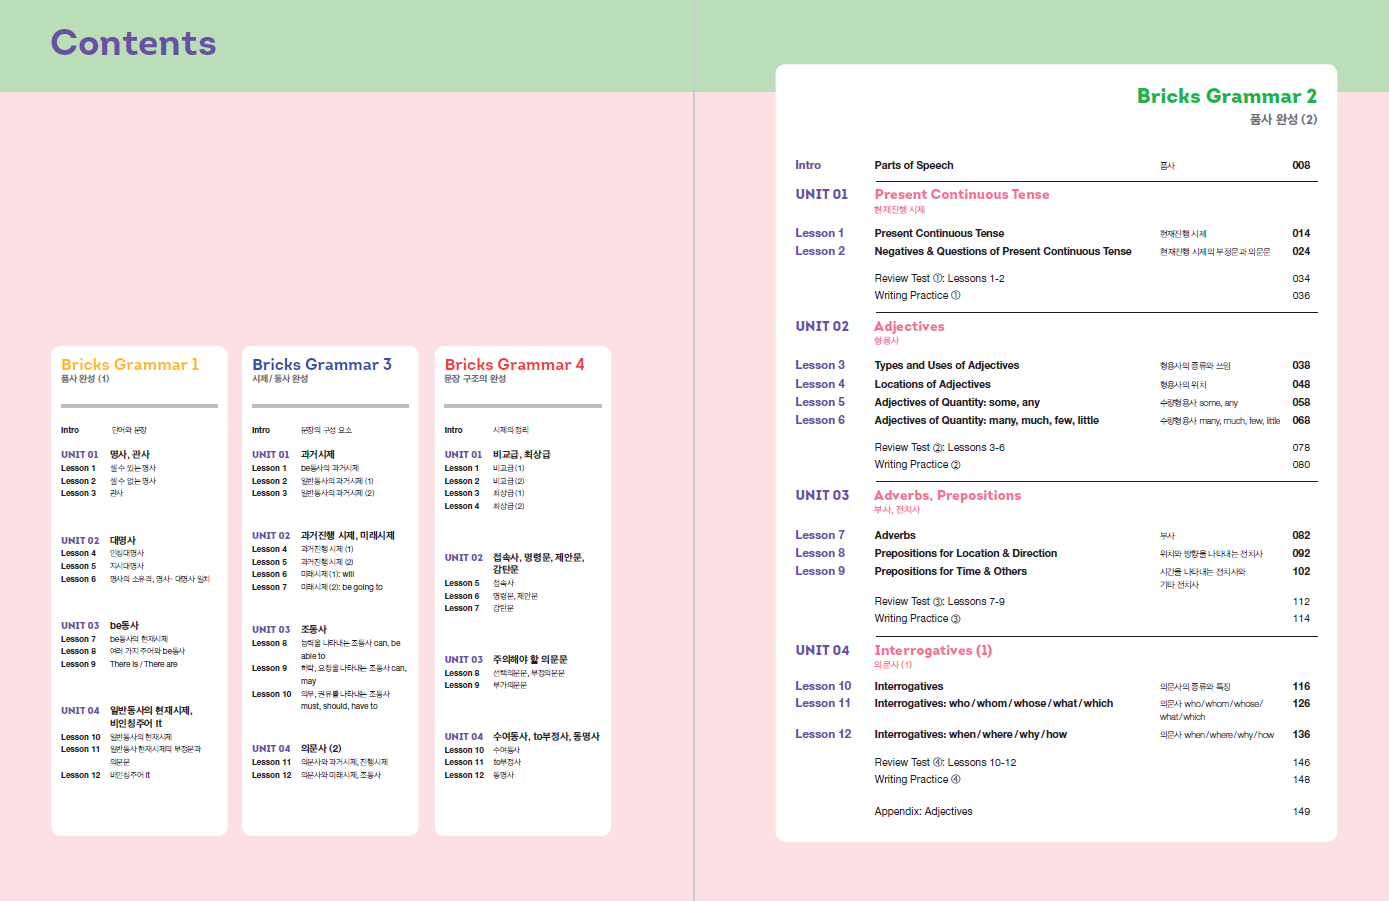The width and height of the screenshot is (1389, 901).
Task: Click page number "136"
Action: point(1301,734)
